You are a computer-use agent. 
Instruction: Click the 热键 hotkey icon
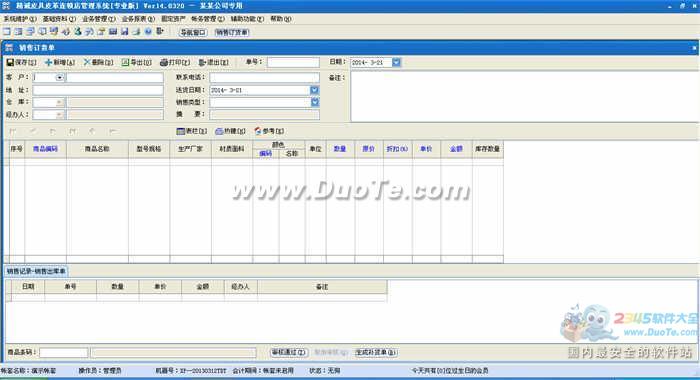tap(219, 131)
